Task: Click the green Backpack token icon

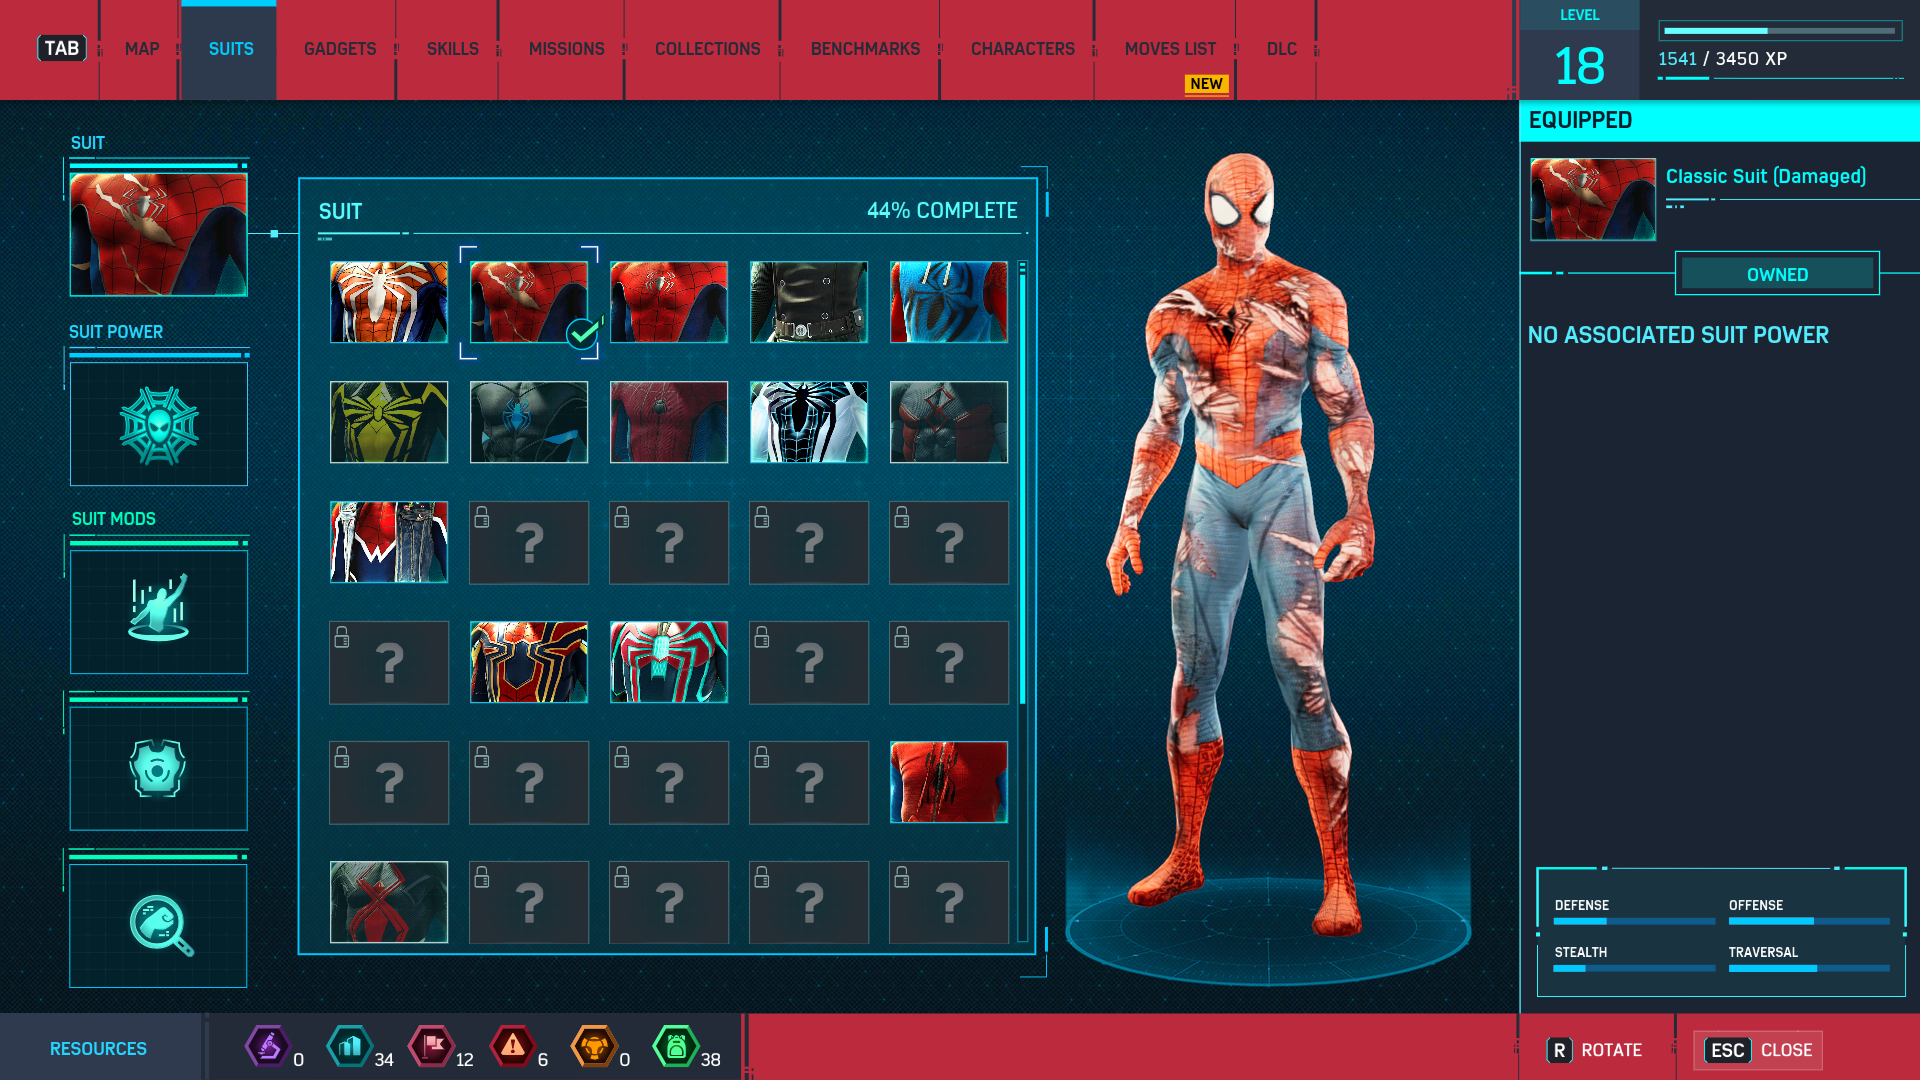Action: 676,1047
